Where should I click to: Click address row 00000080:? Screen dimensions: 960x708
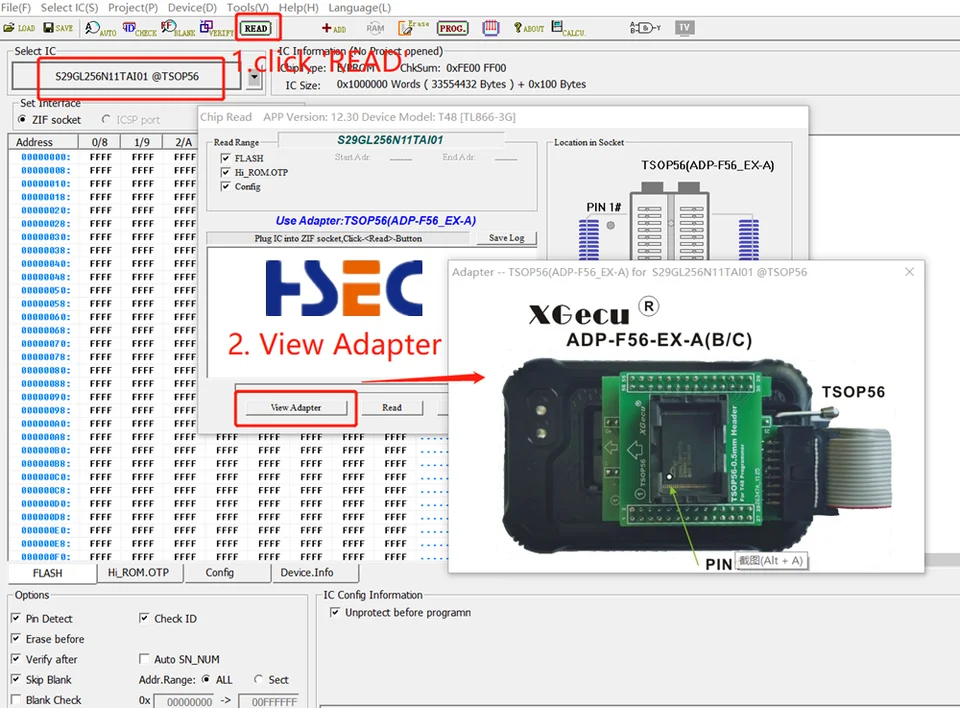pos(46,371)
